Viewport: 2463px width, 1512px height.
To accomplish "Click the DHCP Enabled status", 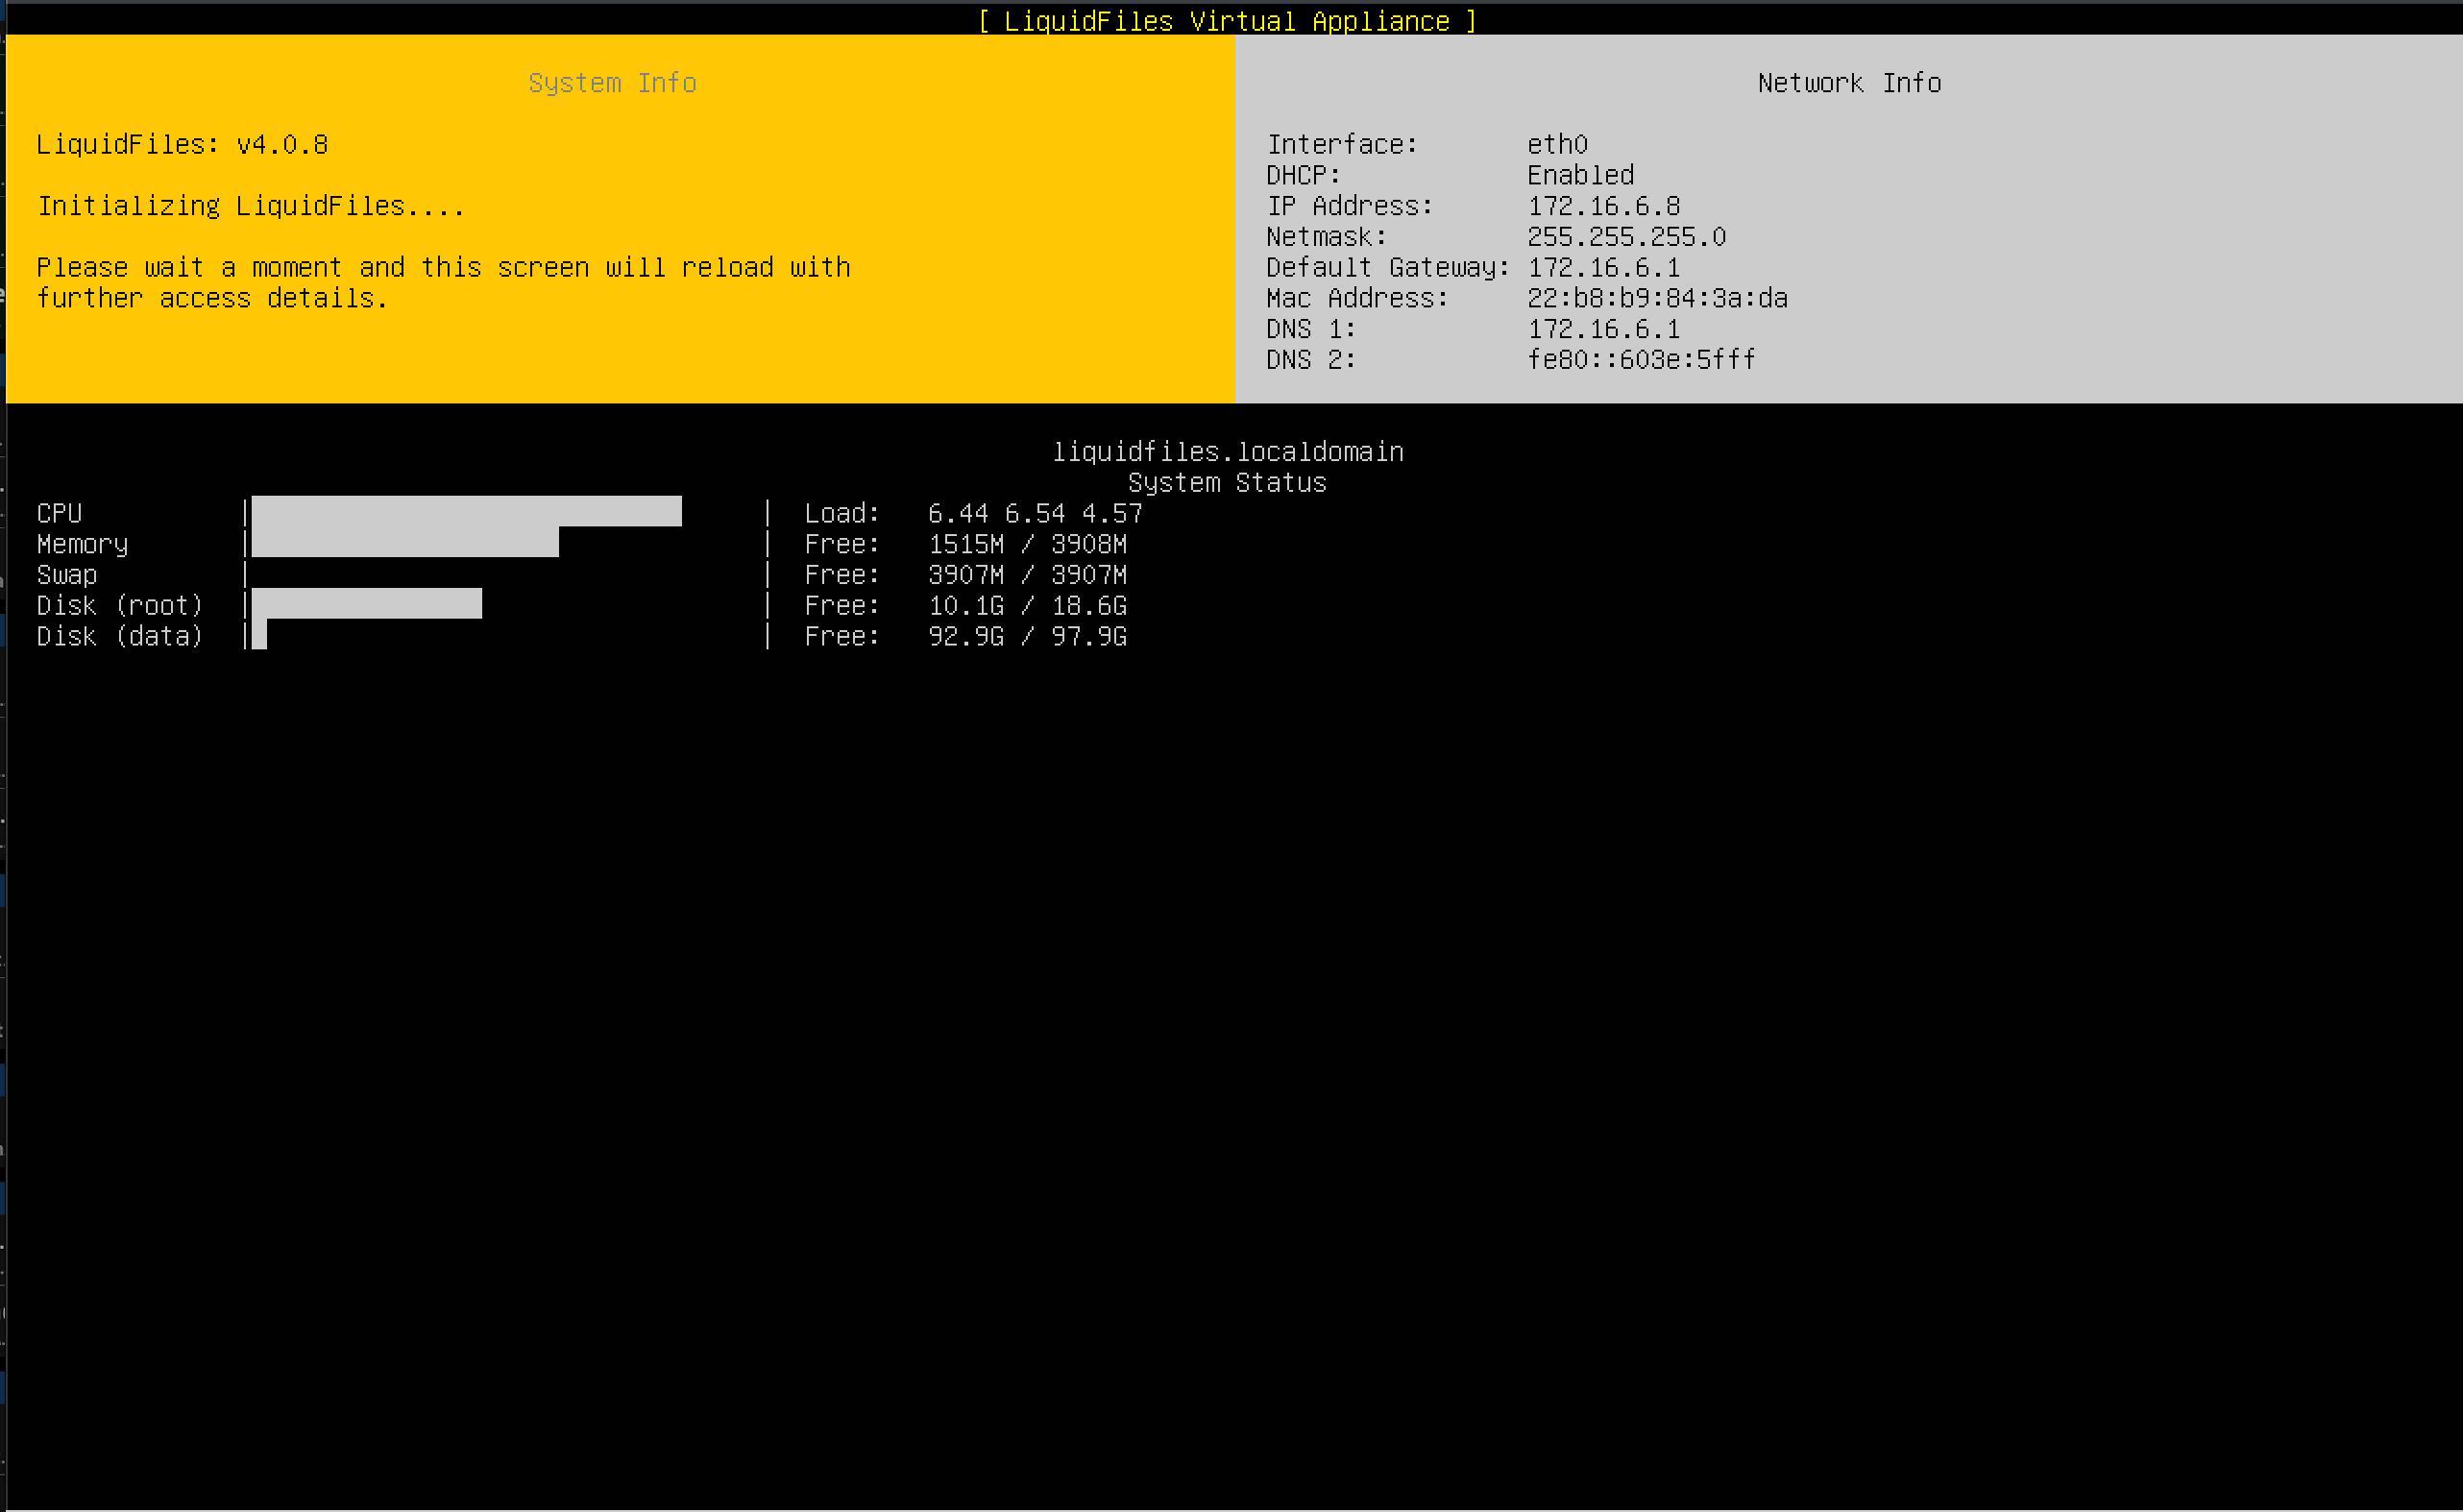I will click(1580, 175).
